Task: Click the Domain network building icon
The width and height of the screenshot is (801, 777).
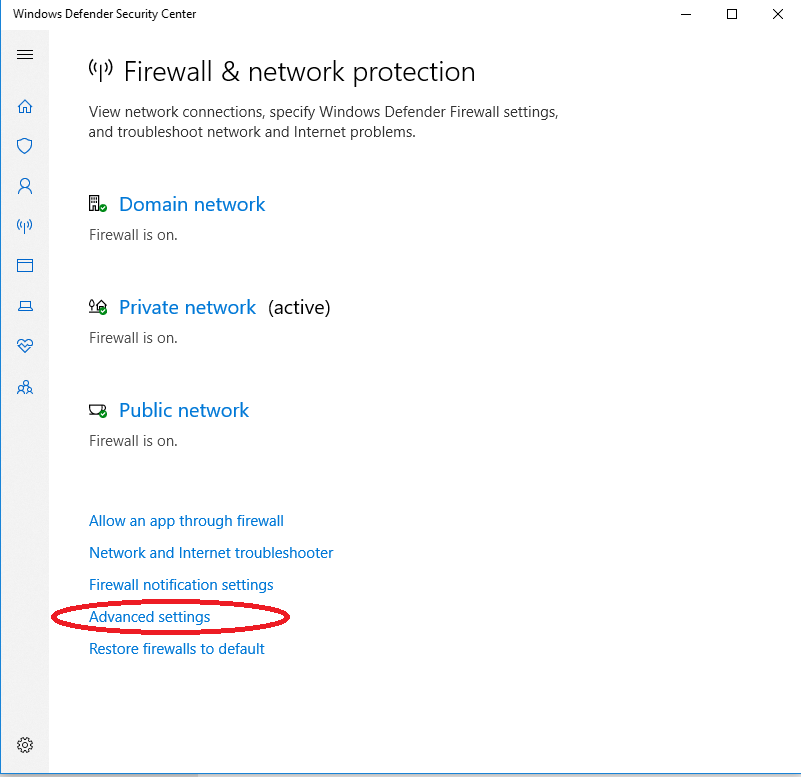Action: click(98, 204)
